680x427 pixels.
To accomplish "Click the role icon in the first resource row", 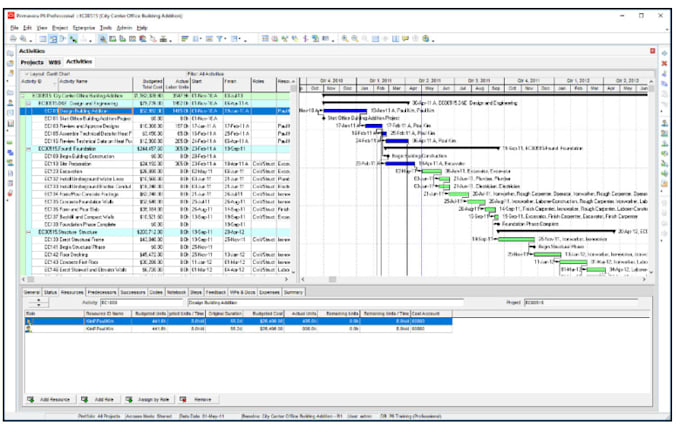I will [29, 322].
